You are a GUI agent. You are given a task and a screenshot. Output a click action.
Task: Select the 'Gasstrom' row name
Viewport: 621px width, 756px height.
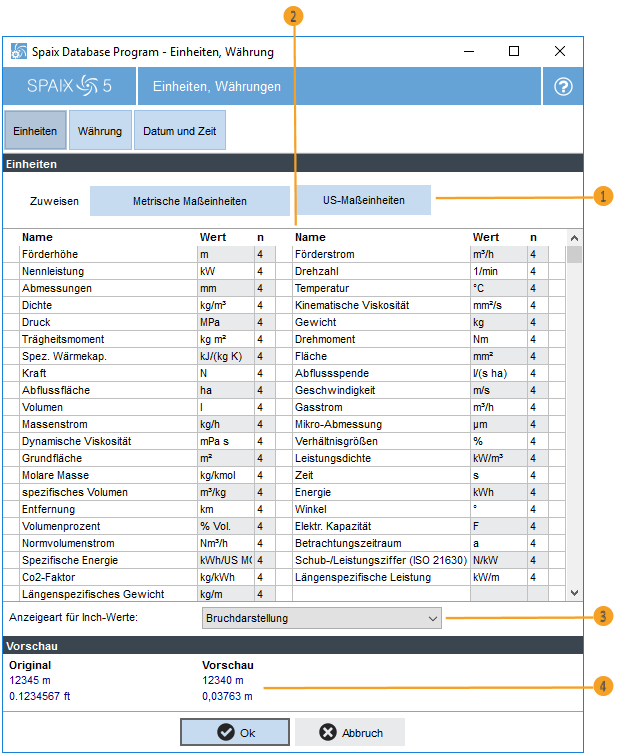[319, 407]
